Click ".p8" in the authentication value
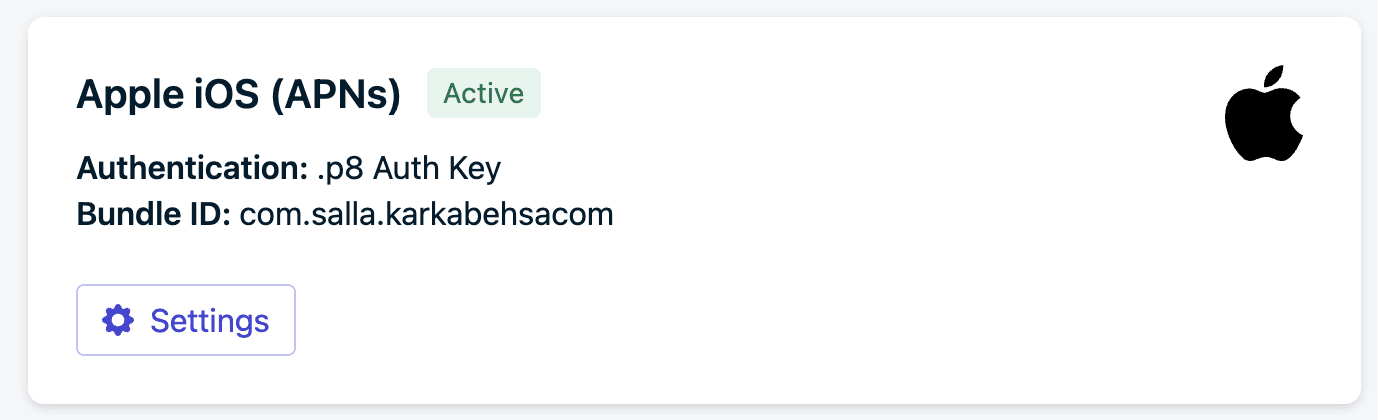Image resolution: width=1378 pixels, height=420 pixels. (338, 169)
